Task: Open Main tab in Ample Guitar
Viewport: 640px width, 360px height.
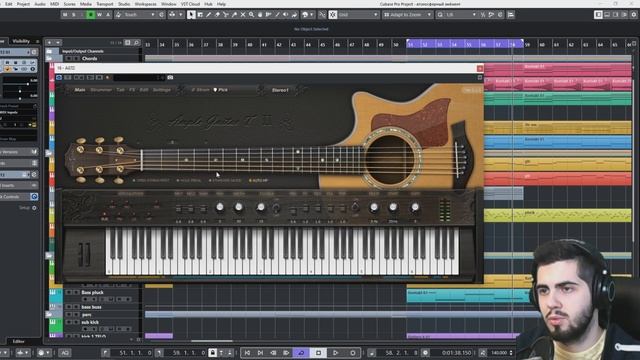Action: pos(80,89)
